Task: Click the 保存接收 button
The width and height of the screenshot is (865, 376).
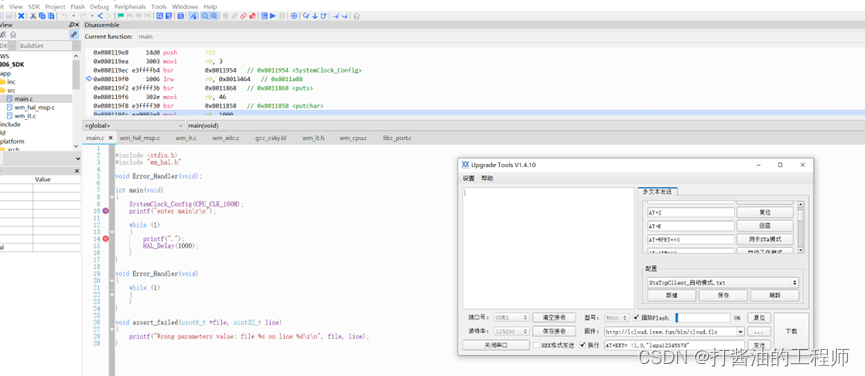Action: coord(554,331)
